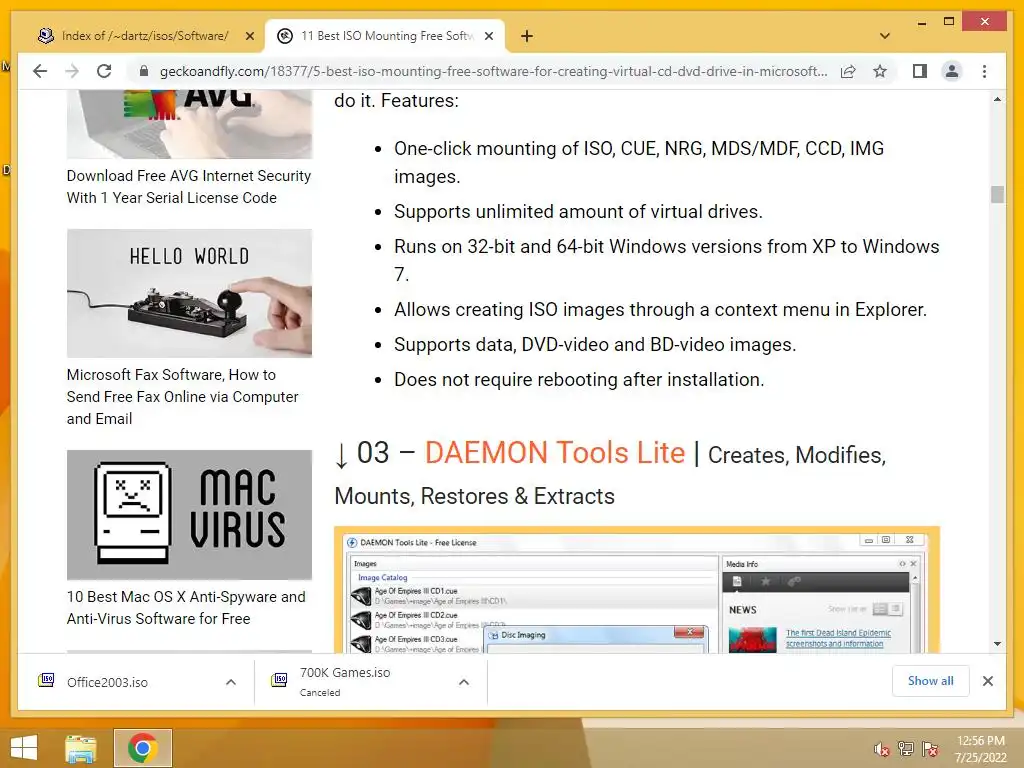
Task: Click the Office2003.iso file type icon
Action: (x=46, y=680)
